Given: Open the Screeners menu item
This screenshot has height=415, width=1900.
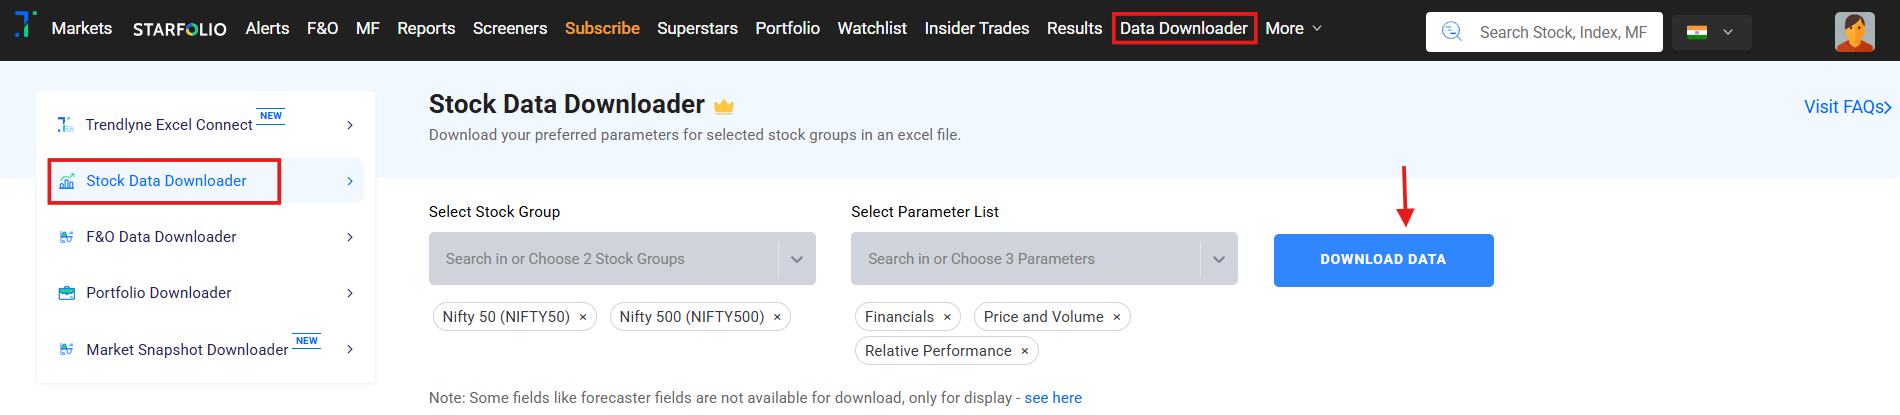Looking at the screenshot, I should coord(510,28).
